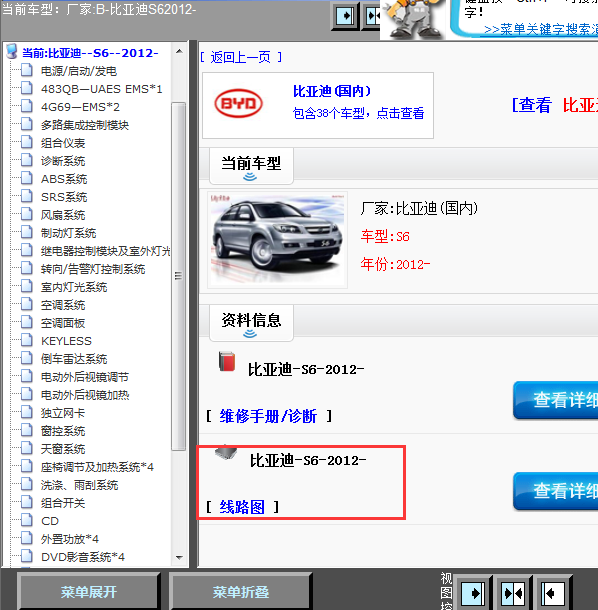Click the bottom view-control left-arrow icon

[x=553, y=593]
